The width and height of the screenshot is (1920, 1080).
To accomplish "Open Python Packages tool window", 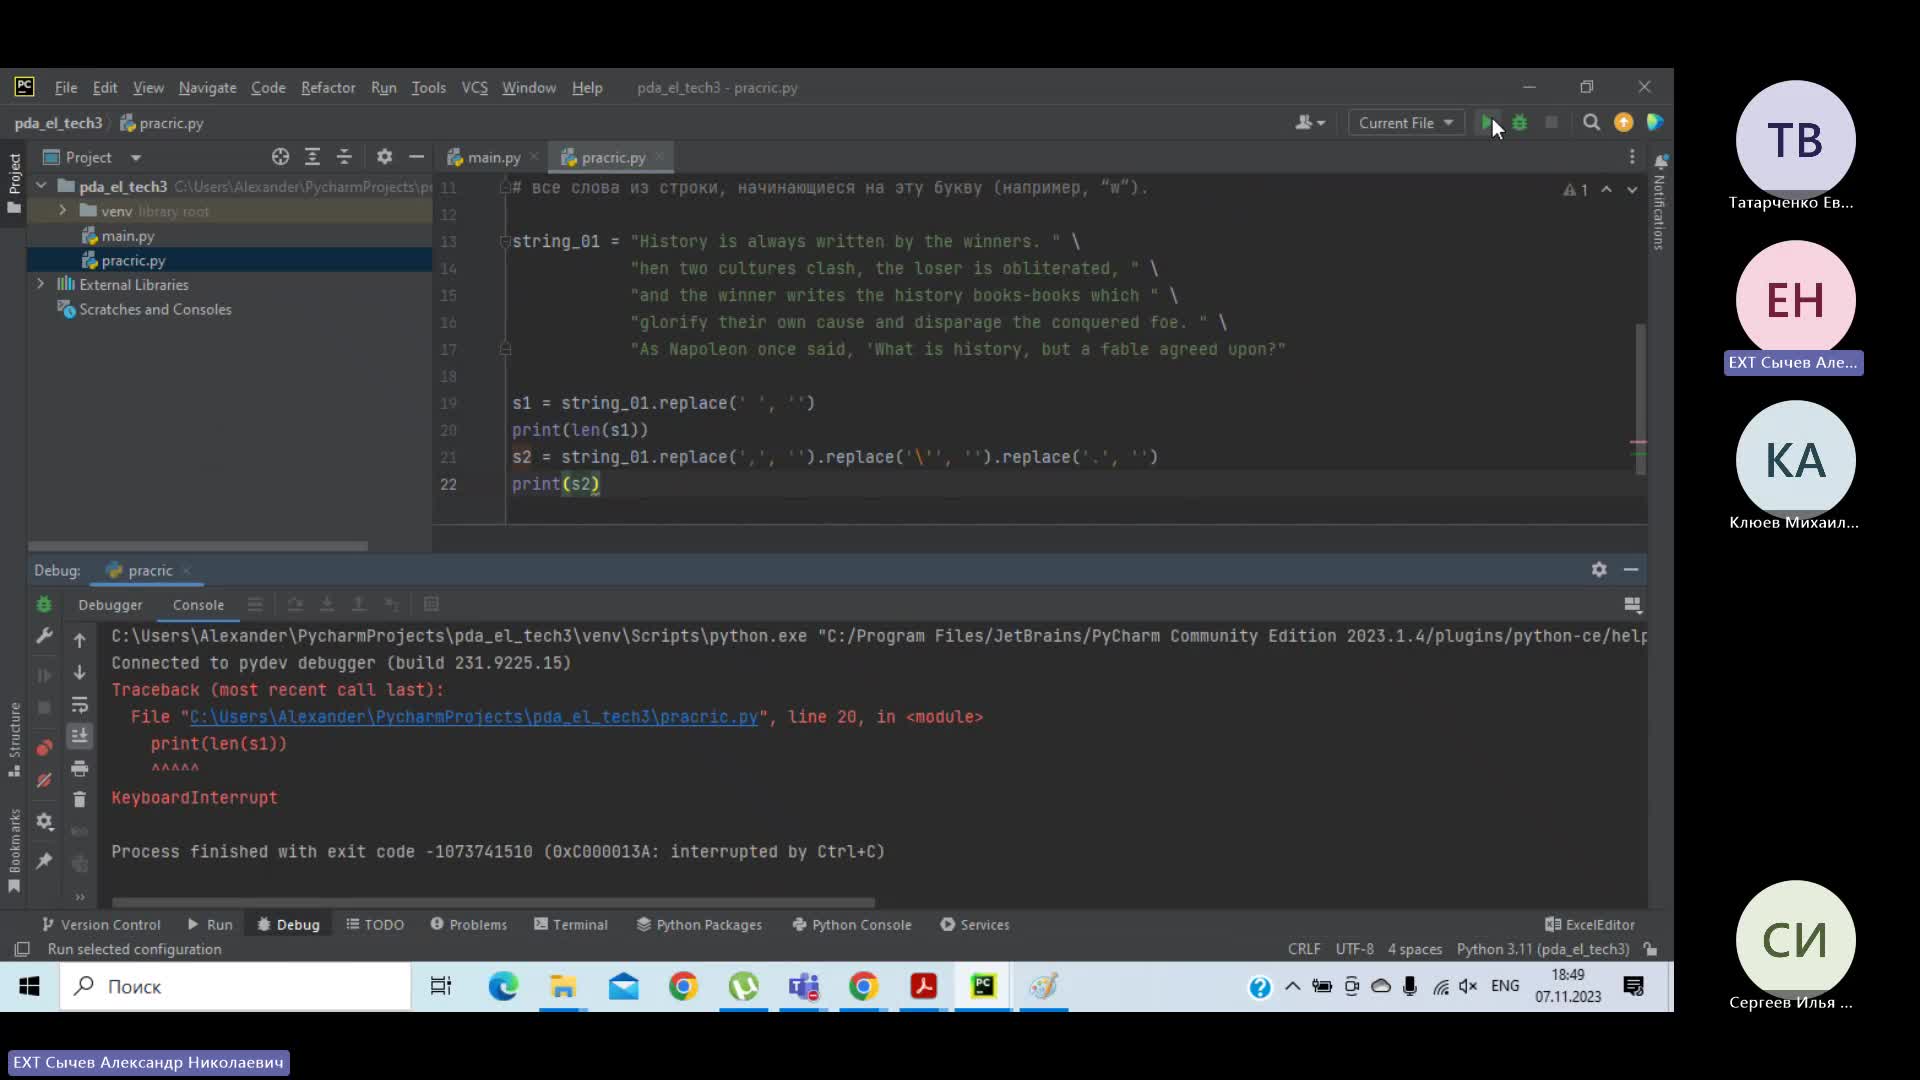I will click(x=699, y=925).
